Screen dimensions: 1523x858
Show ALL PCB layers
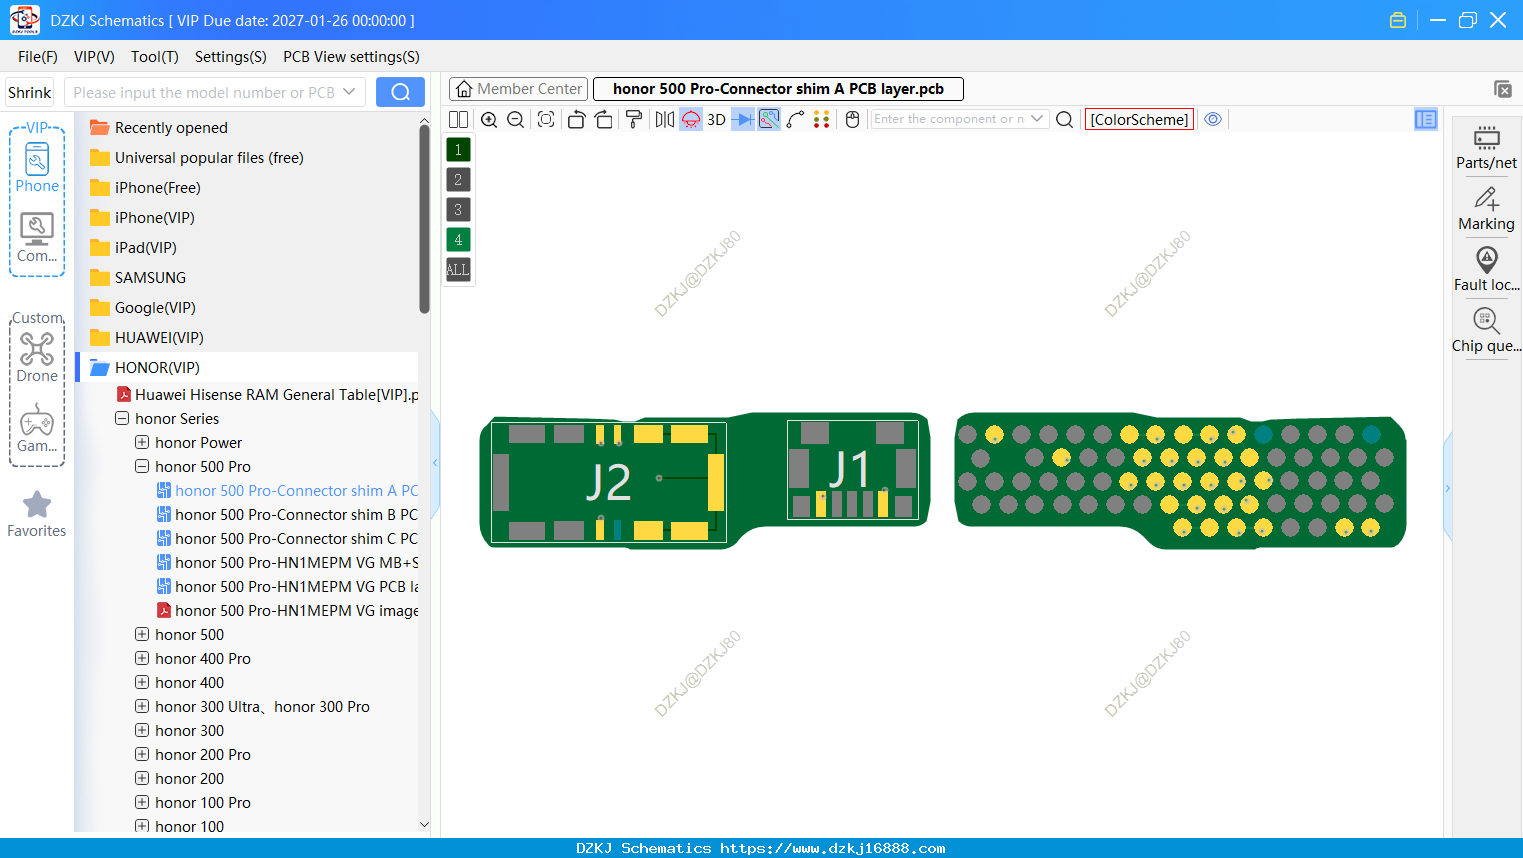coord(458,270)
